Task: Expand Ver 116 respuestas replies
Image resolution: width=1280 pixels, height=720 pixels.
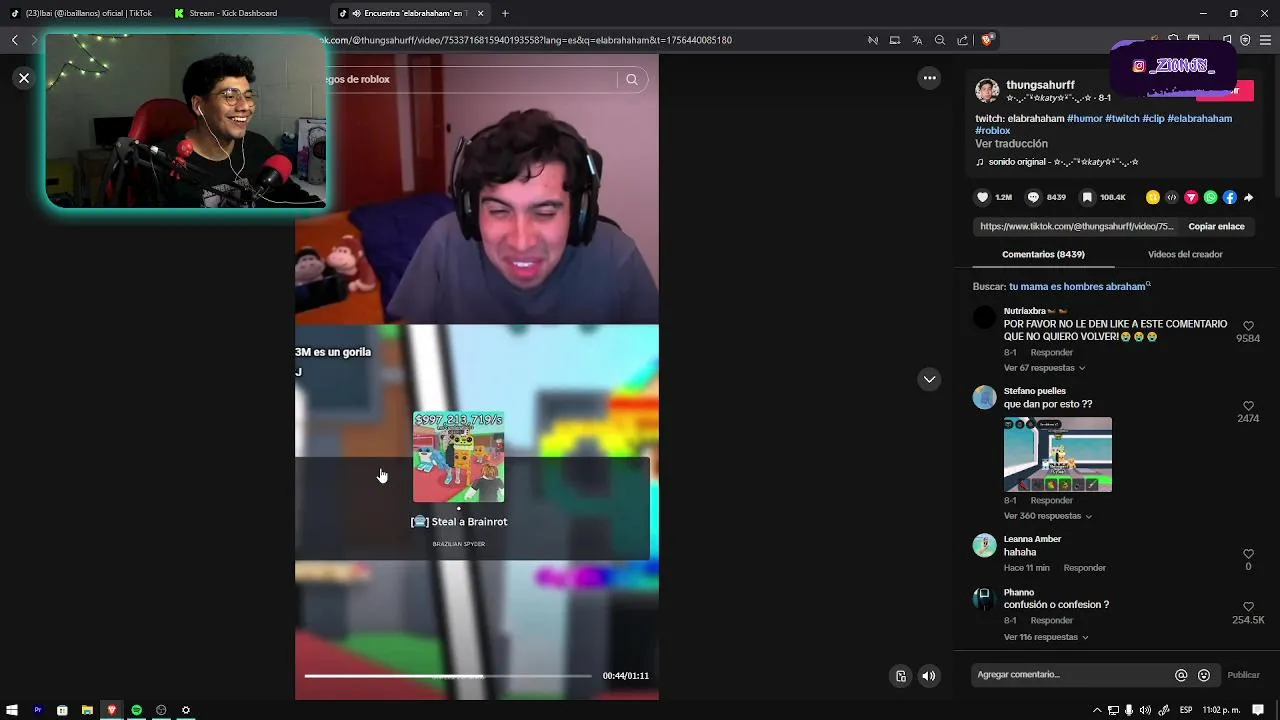Action: point(1046,637)
